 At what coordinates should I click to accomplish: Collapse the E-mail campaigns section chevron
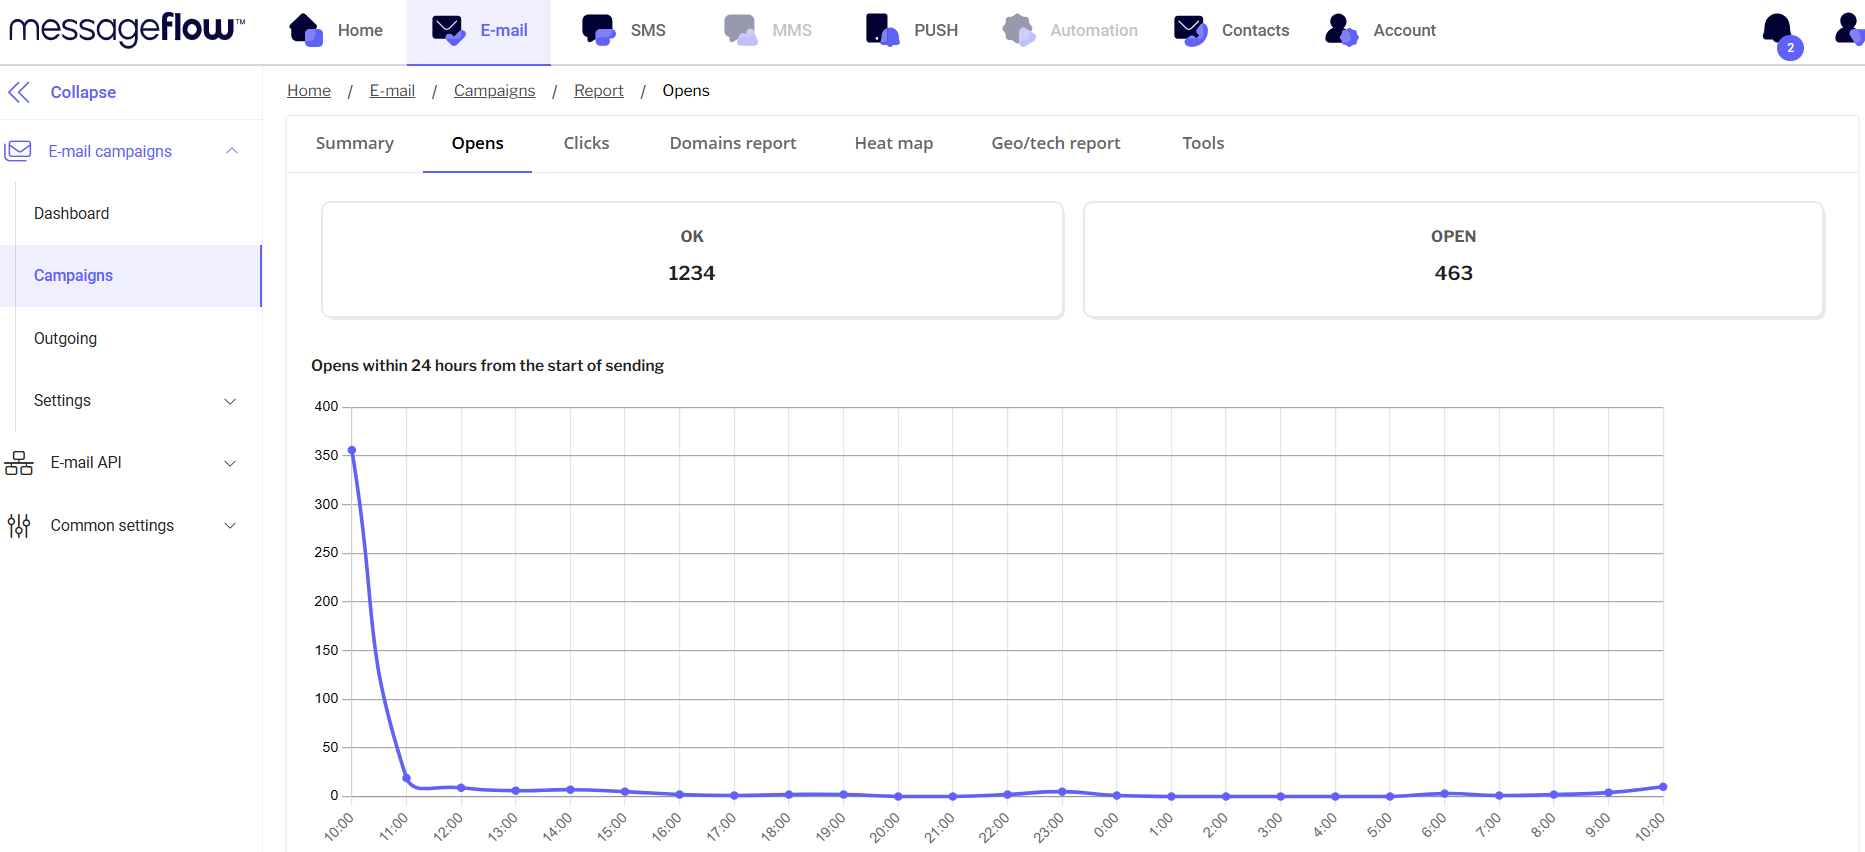click(x=232, y=151)
